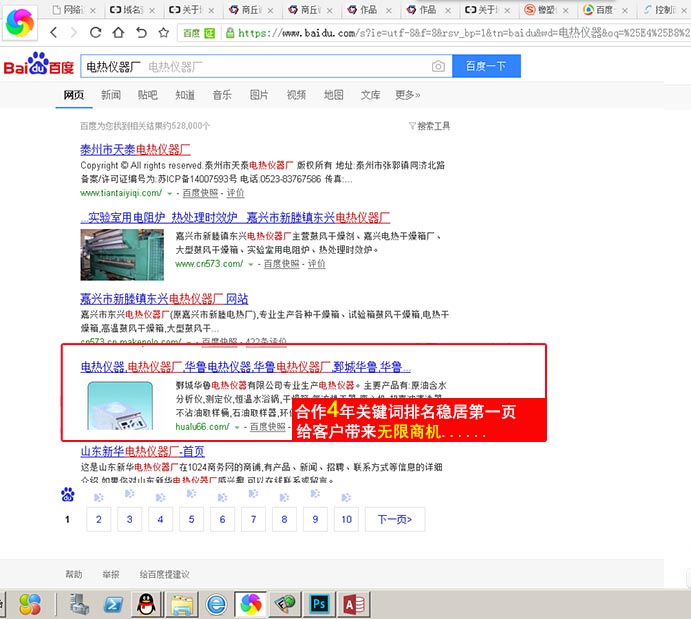Open taskbar Access database icon
The width and height of the screenshot is (691, 619).
point(354,604)
